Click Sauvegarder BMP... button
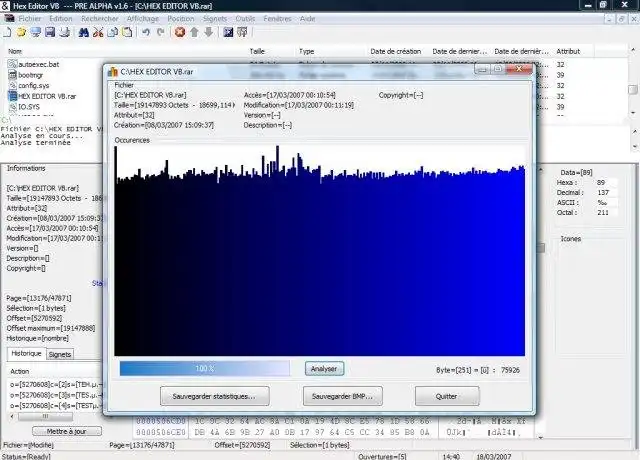Screen dimensions: 640x460 click(342, 396)
